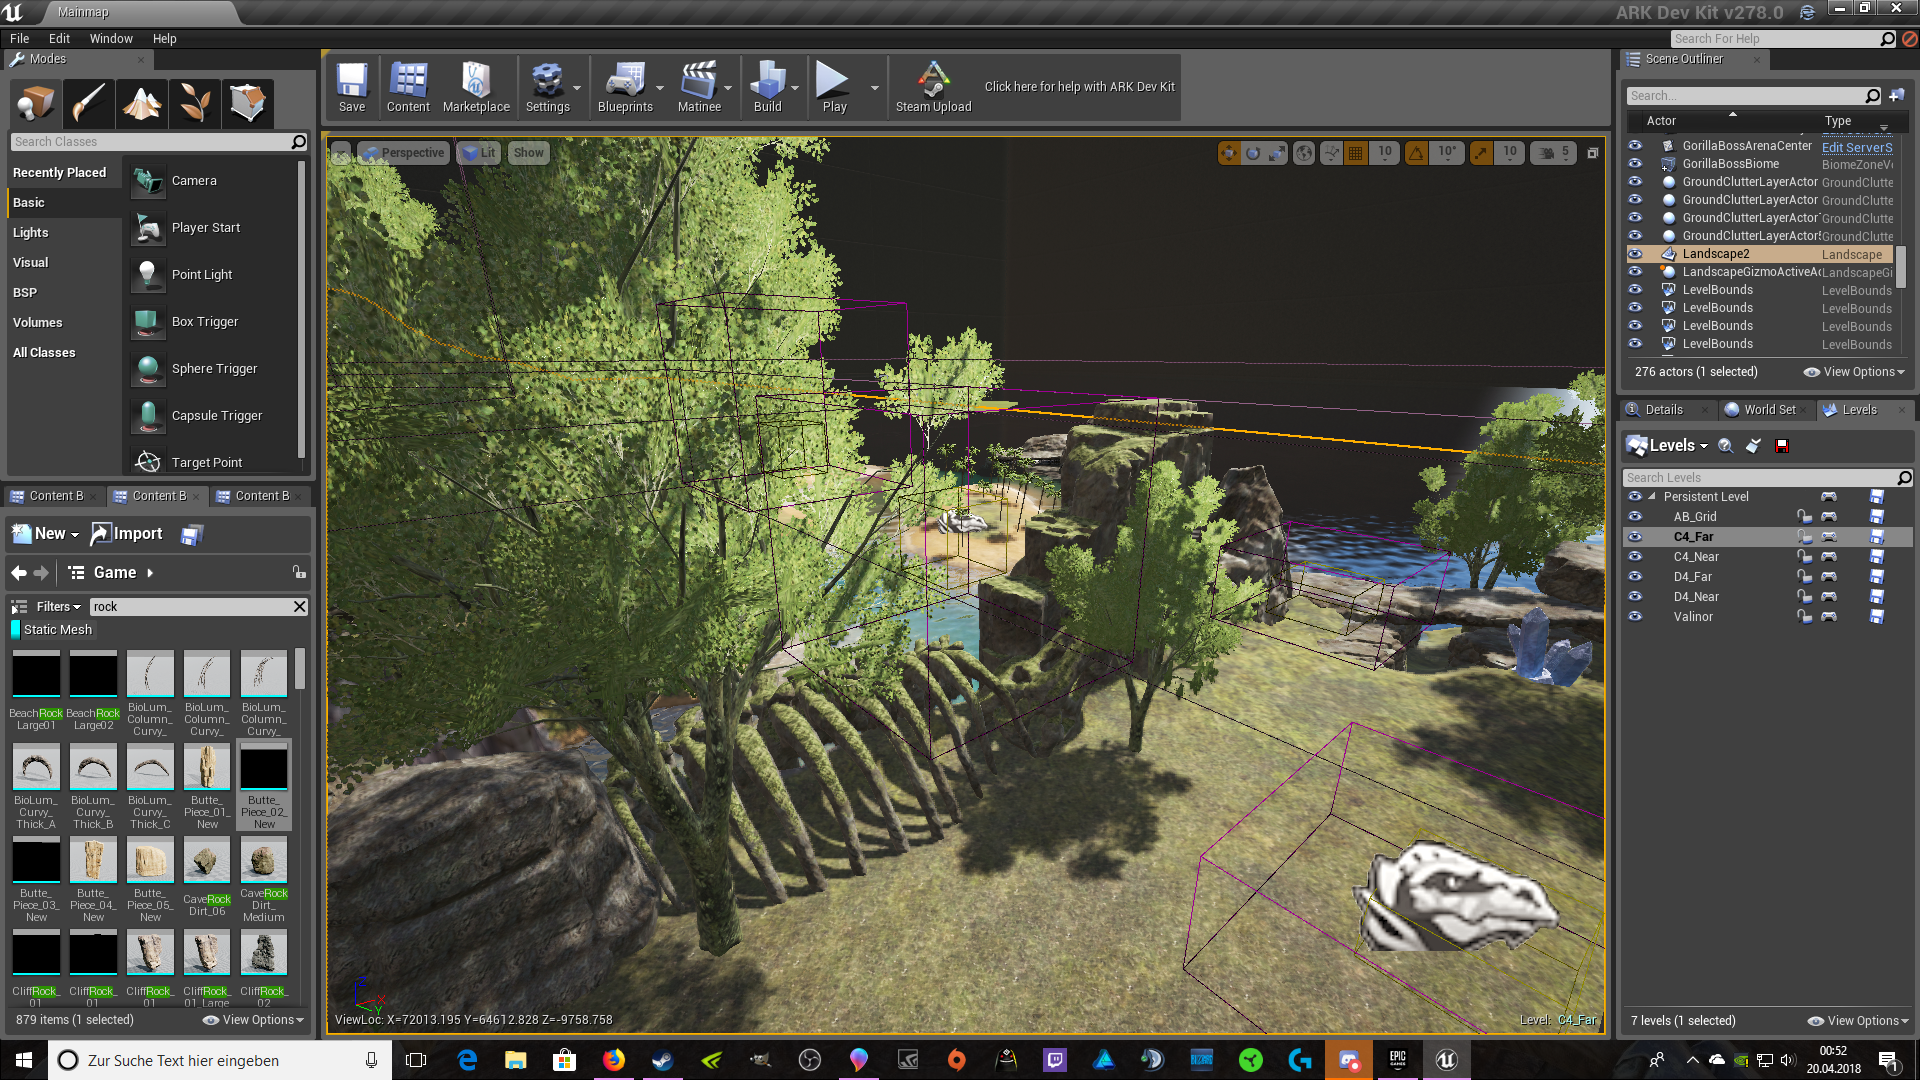Click the surface snapping icon in viewport
The image size is (1920, 1080).
pyautogui.click(x=1331, y=153)
